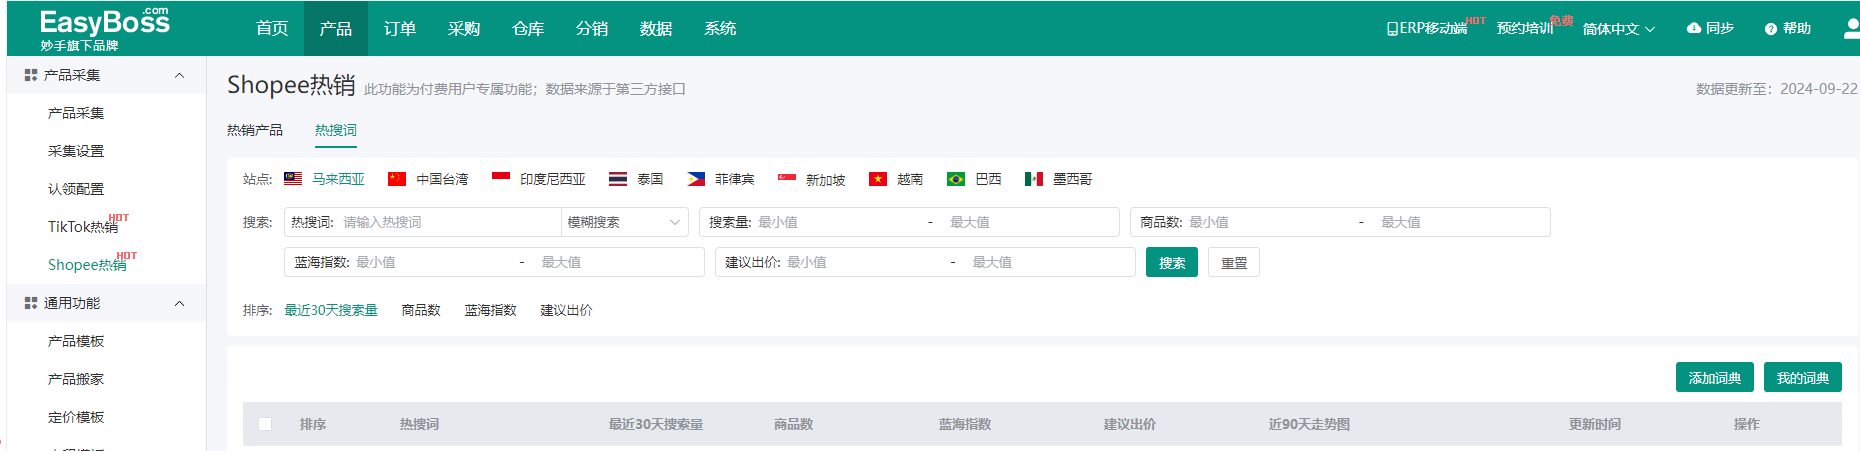Focus the 蓝海指数 maximum value field
Viewport: 1860px width, 451px height.
[x=619, y=262]
